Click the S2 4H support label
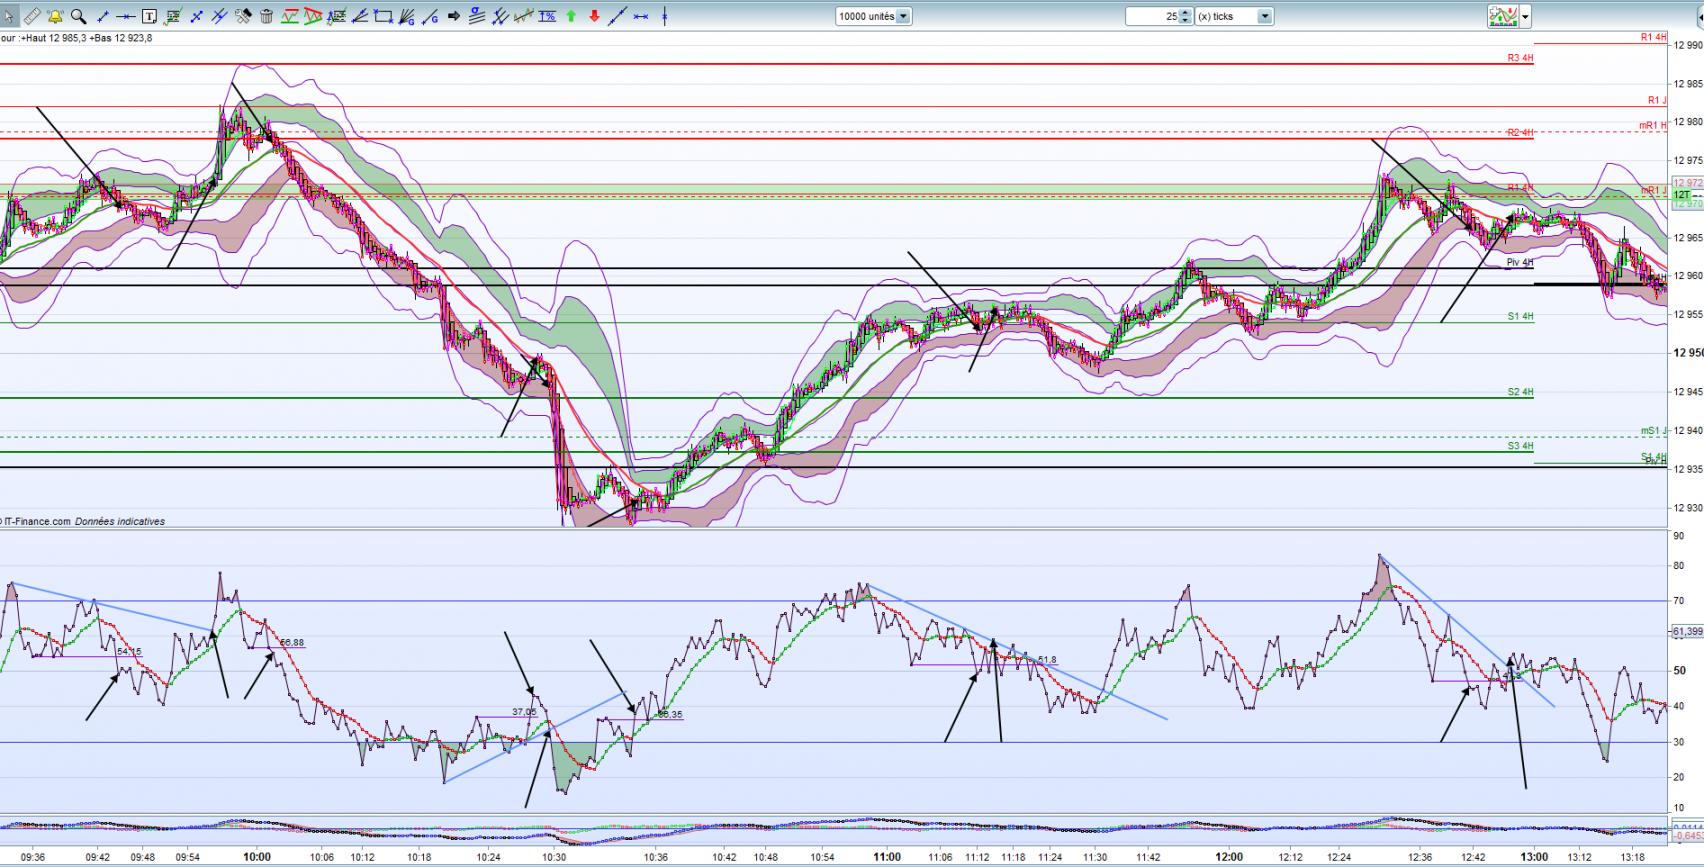 click(x=1520, y=392)
